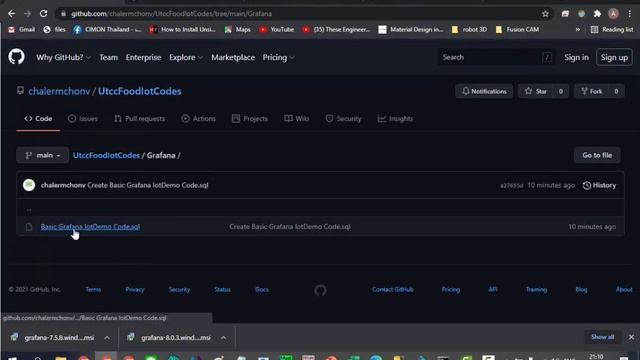
Task: Open UtccFoodIotCodes breadcrumb link
Action: (x=107, y=155)
